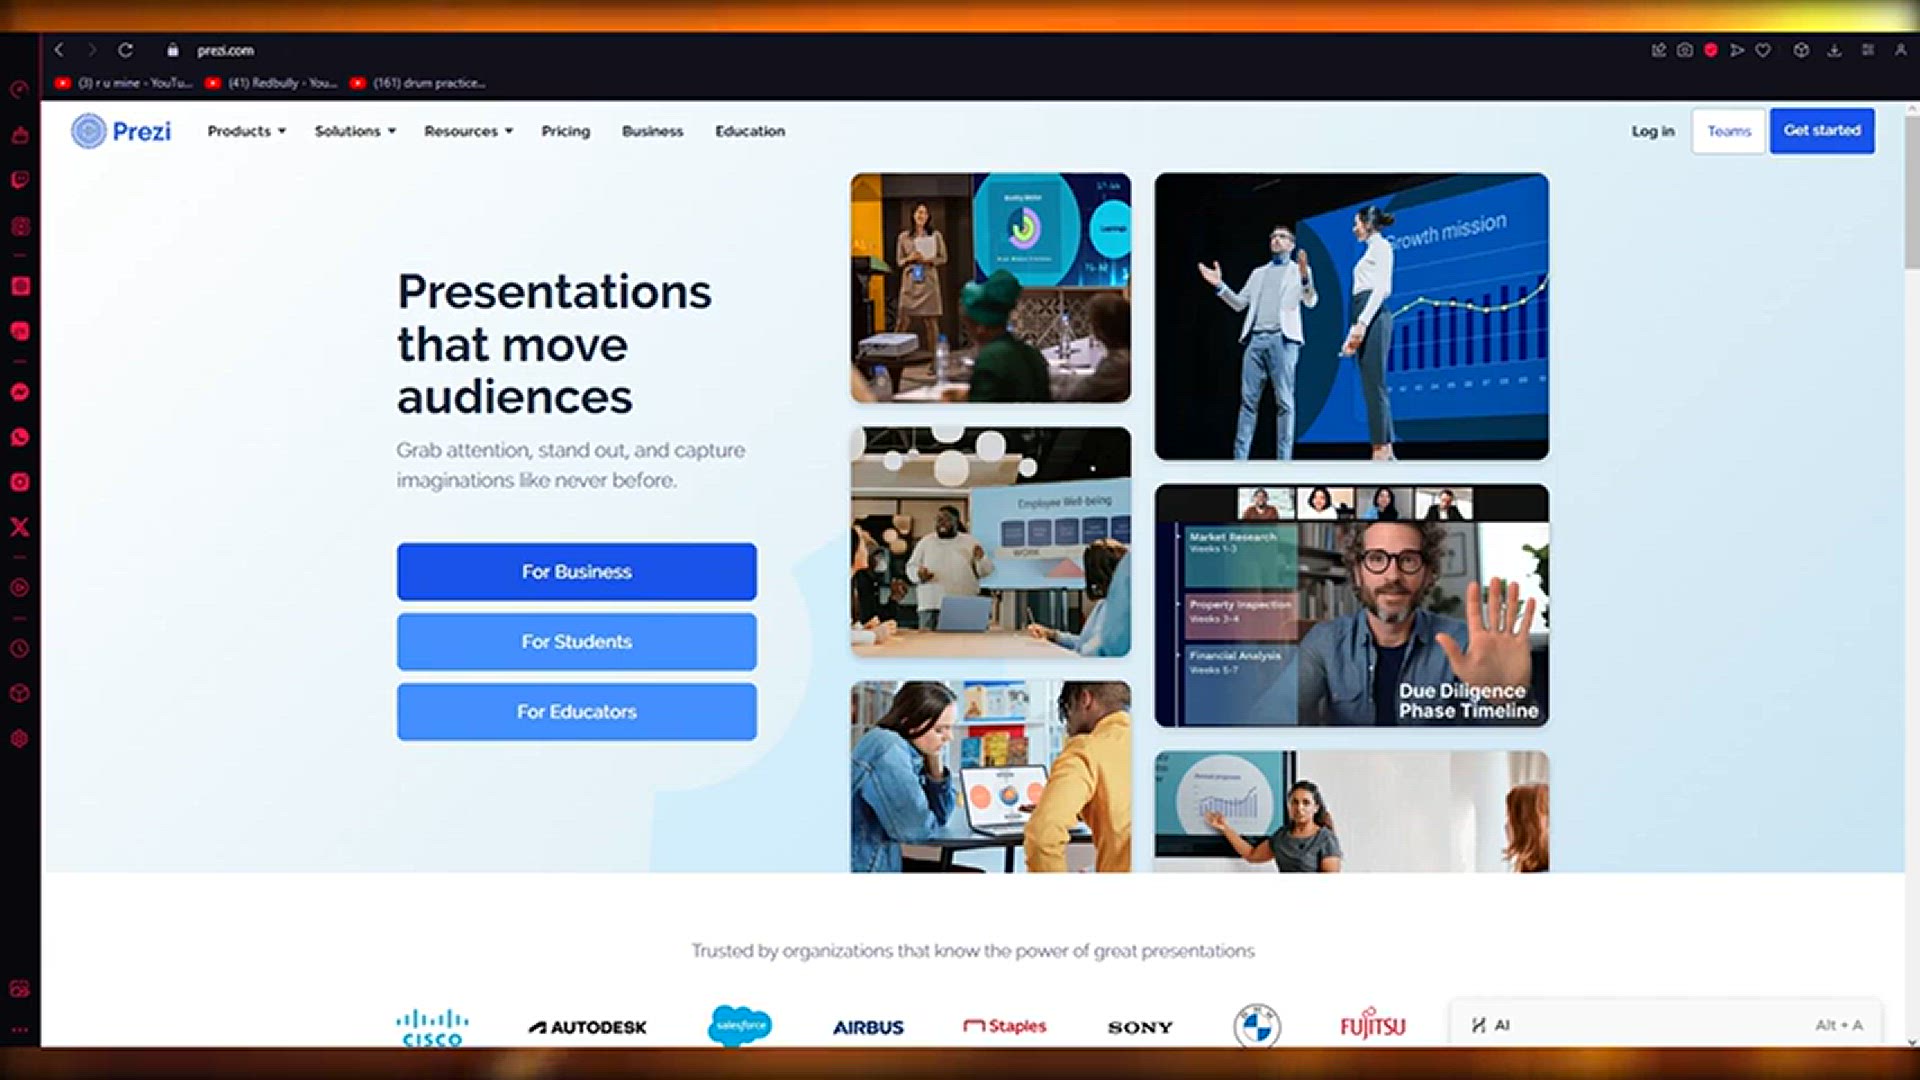Click the Sony logo

tap(1140, 1027)
